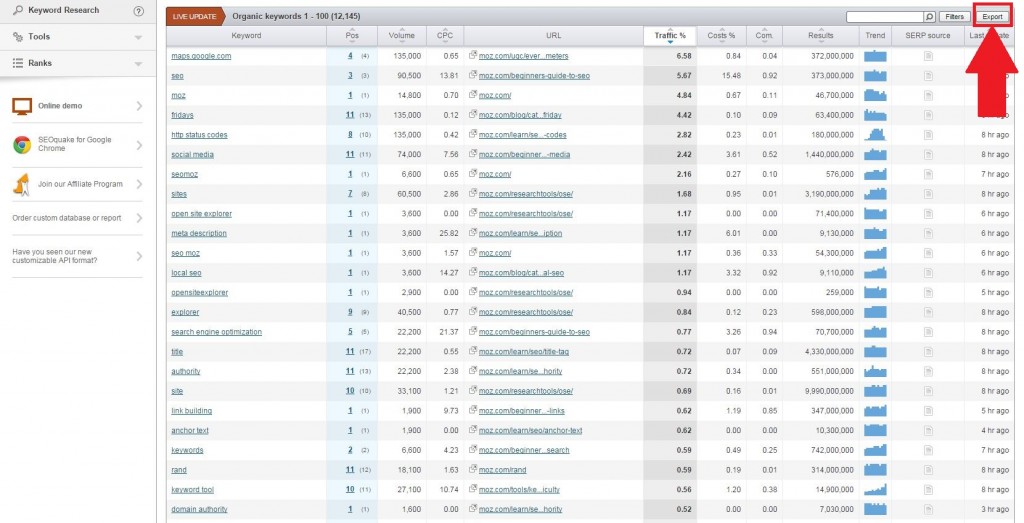This screenshot has width=1024, height=523.
Task: Click the Online demo monitor icon
Action: click(x=22, y=106)
